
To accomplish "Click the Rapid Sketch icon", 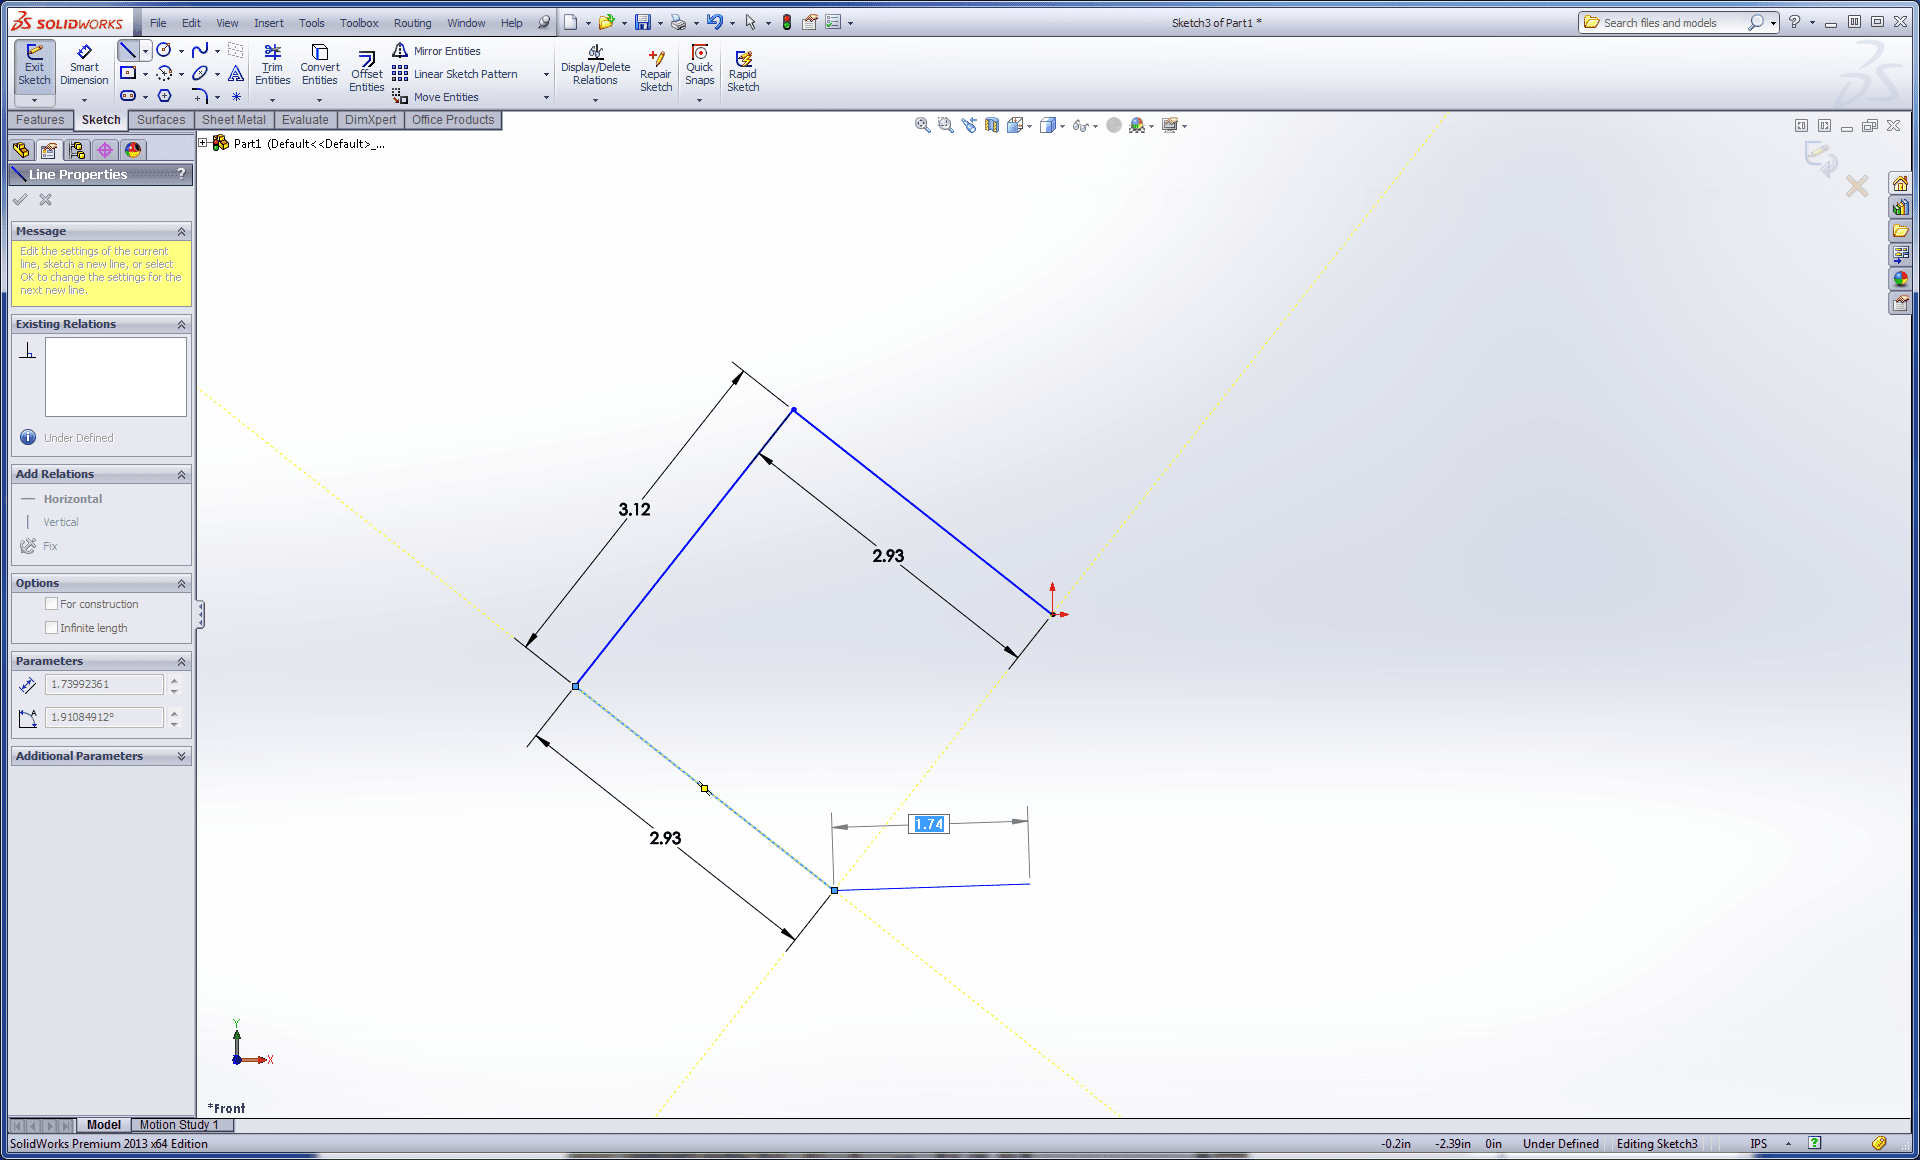I will 743,72.
